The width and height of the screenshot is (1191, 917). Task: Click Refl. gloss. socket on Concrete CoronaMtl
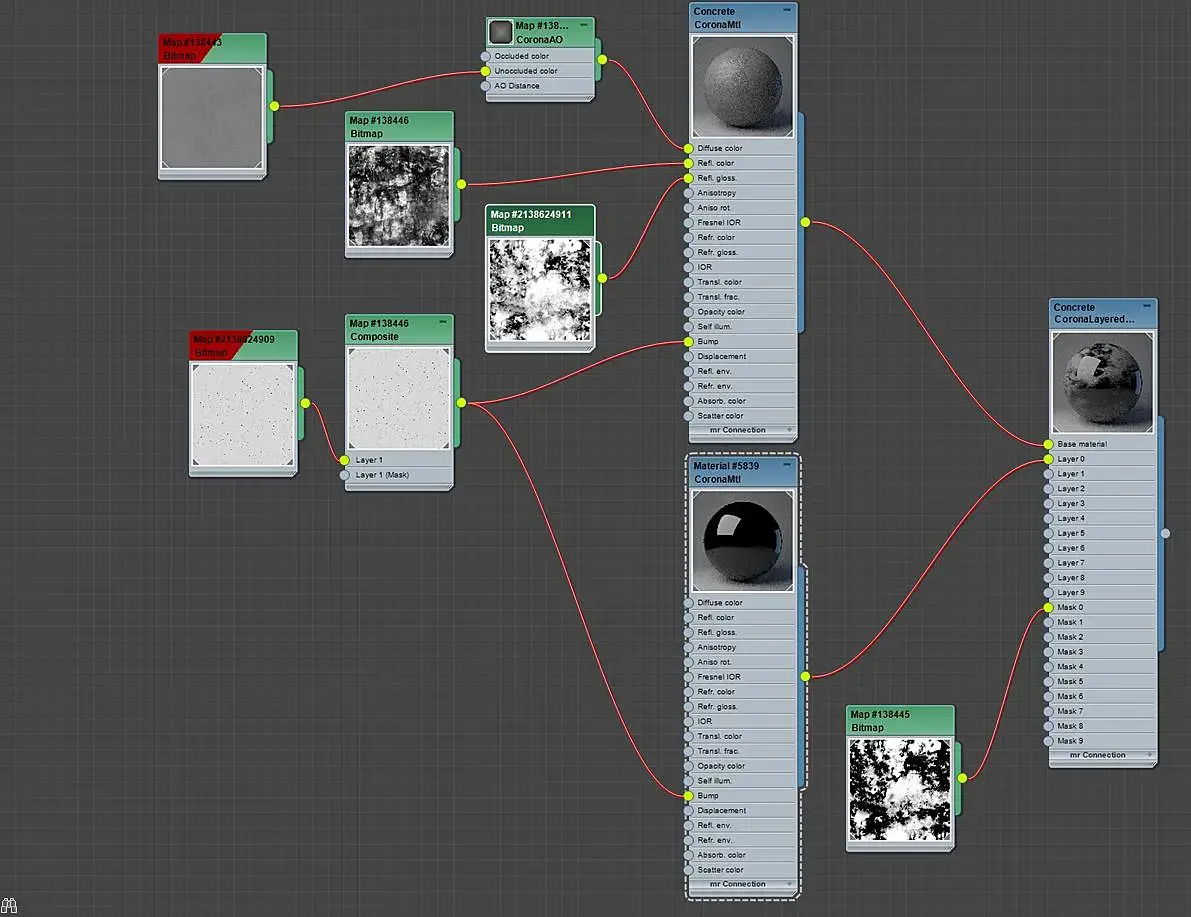pyautogui.click(x=689, y=179)
